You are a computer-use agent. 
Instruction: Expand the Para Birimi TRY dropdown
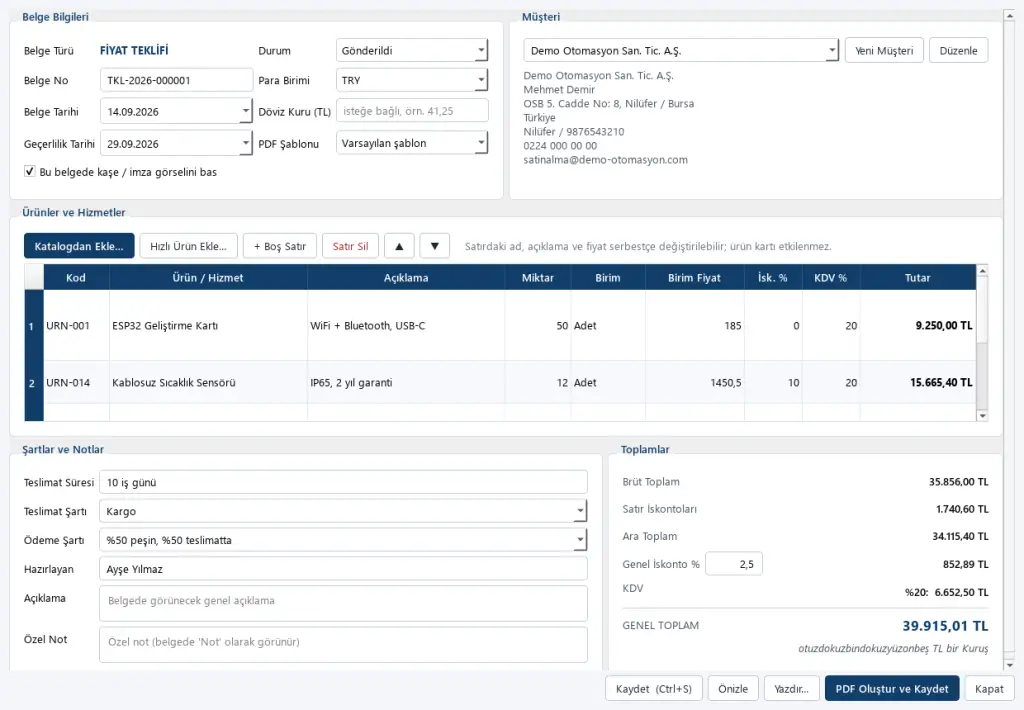(x=412, y=80)
